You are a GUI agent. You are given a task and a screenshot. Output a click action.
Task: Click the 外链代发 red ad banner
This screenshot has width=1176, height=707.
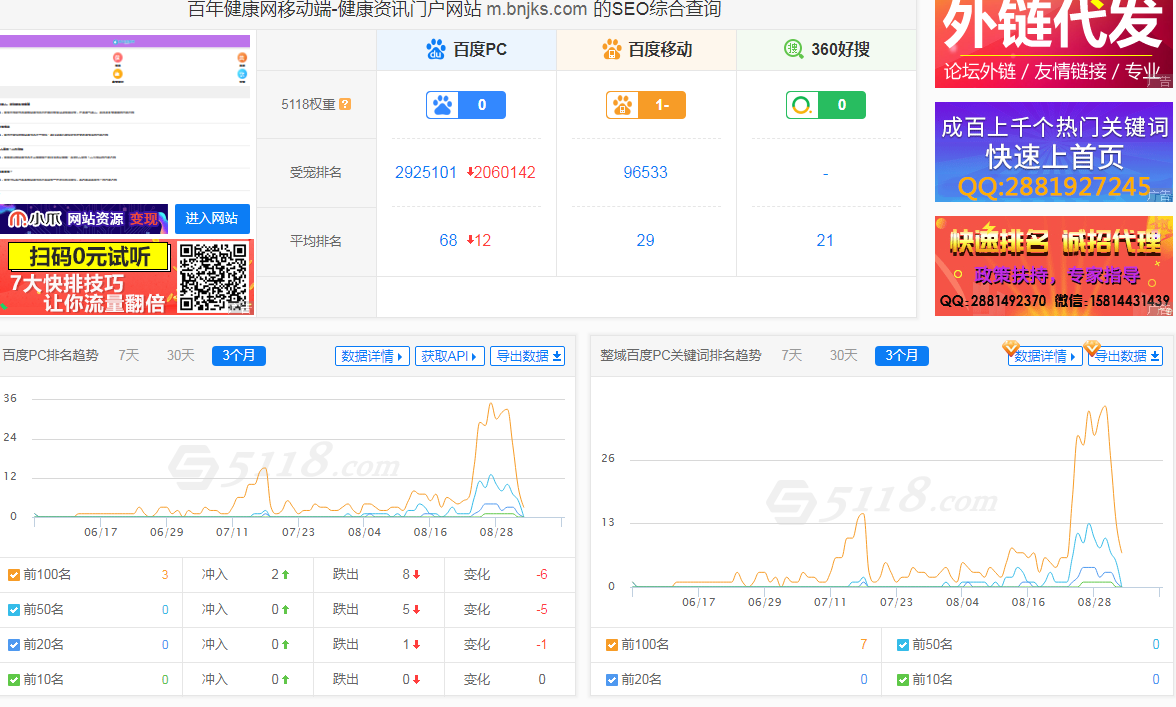tap(1054, 43)
